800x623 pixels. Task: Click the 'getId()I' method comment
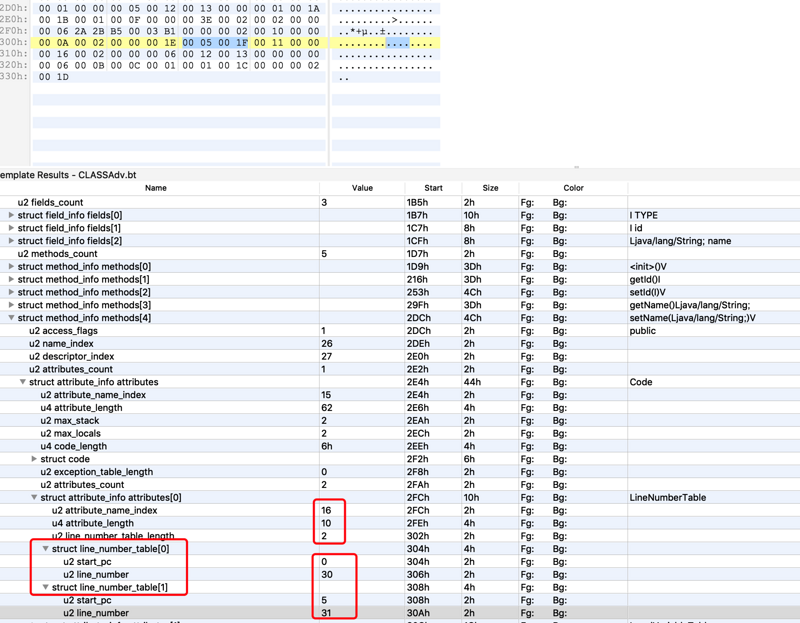click(645, 279)
